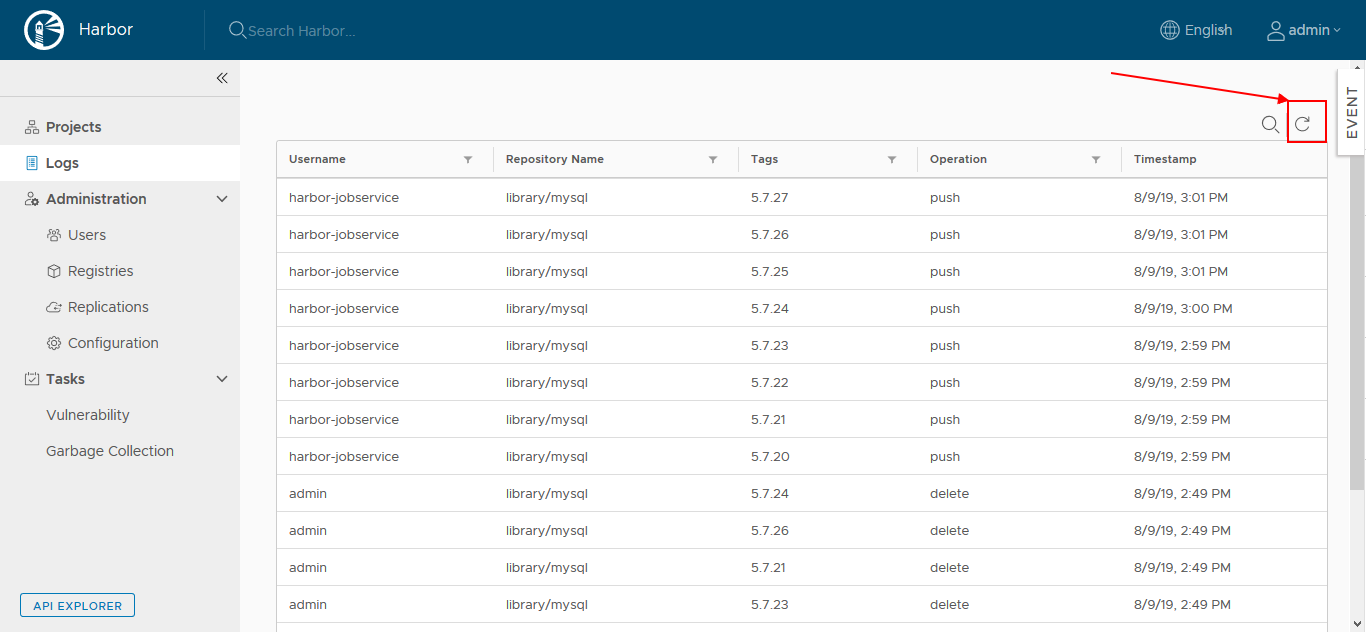Collapse the Administration section
The height and width of the screenshot is (632, 1366).
coord(222,198)
